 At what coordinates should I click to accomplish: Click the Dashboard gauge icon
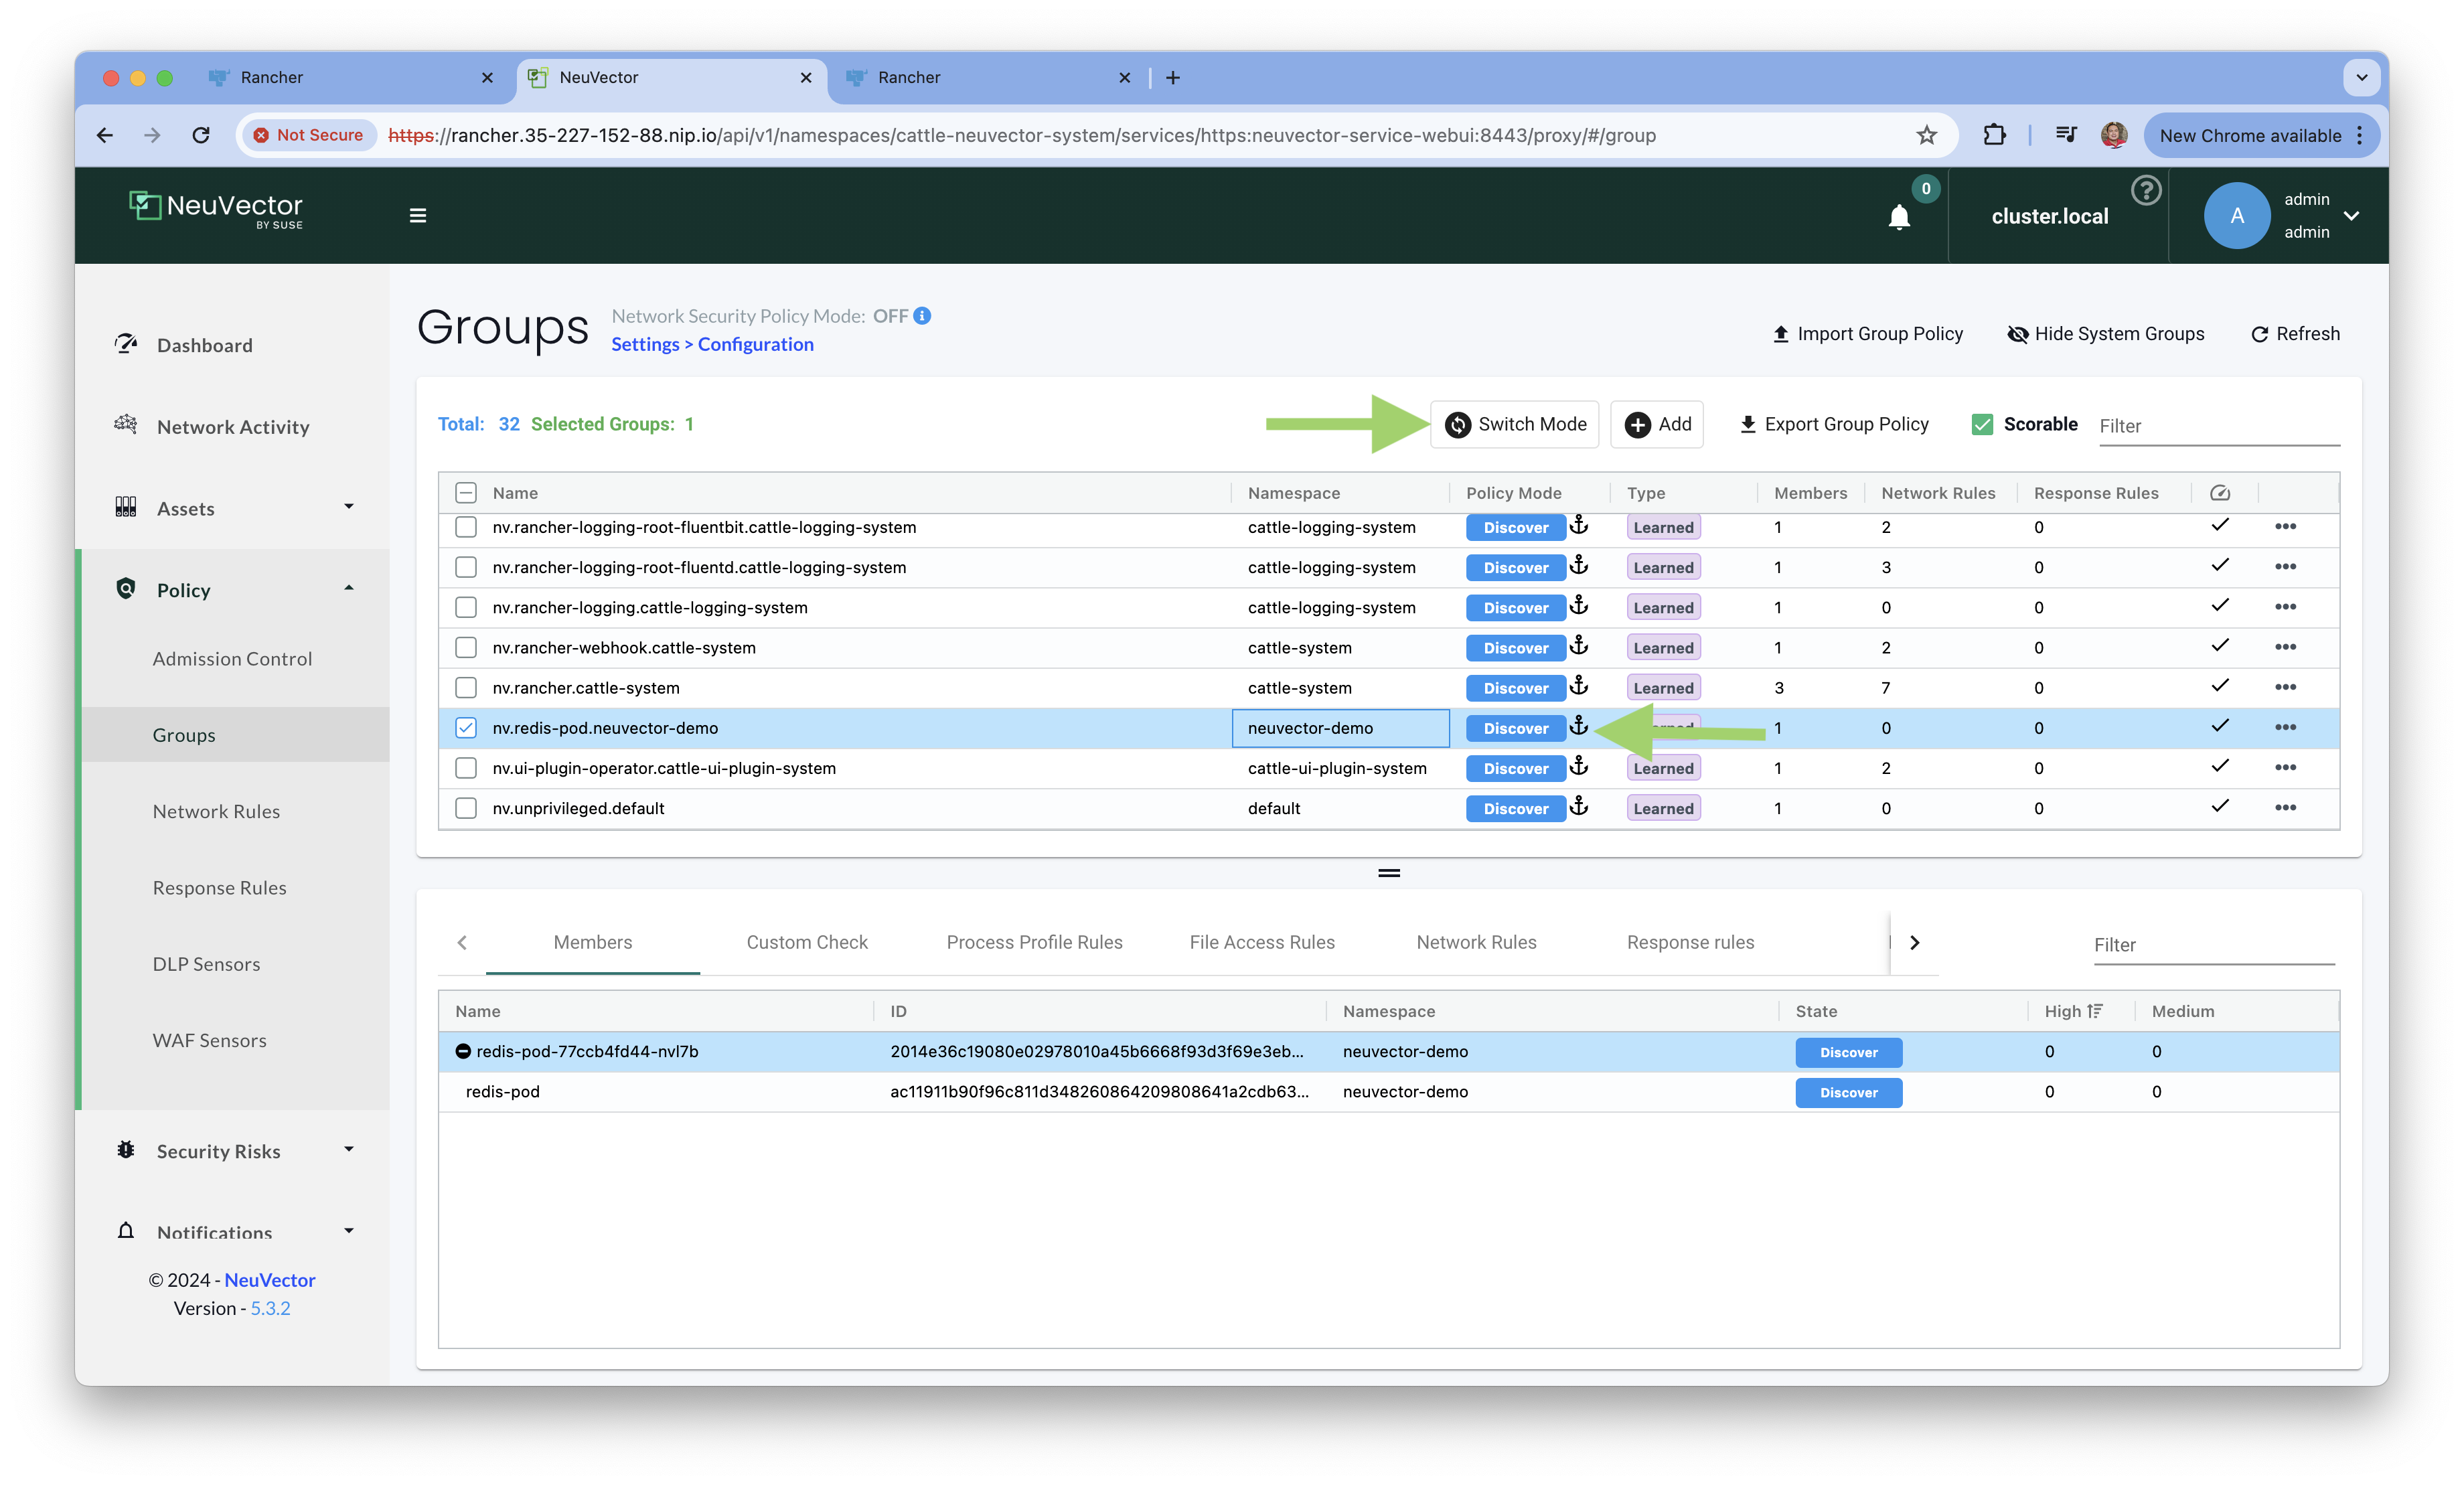pos(126,344)
